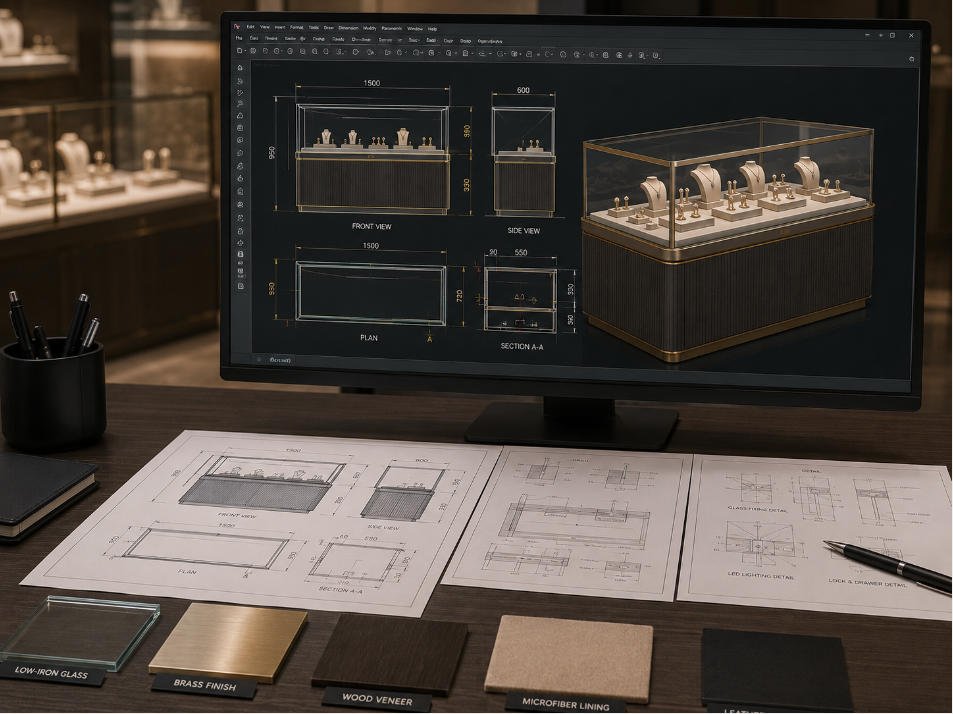Open the Window menu
Screen dimensions: 953x714
coord(415,29)
